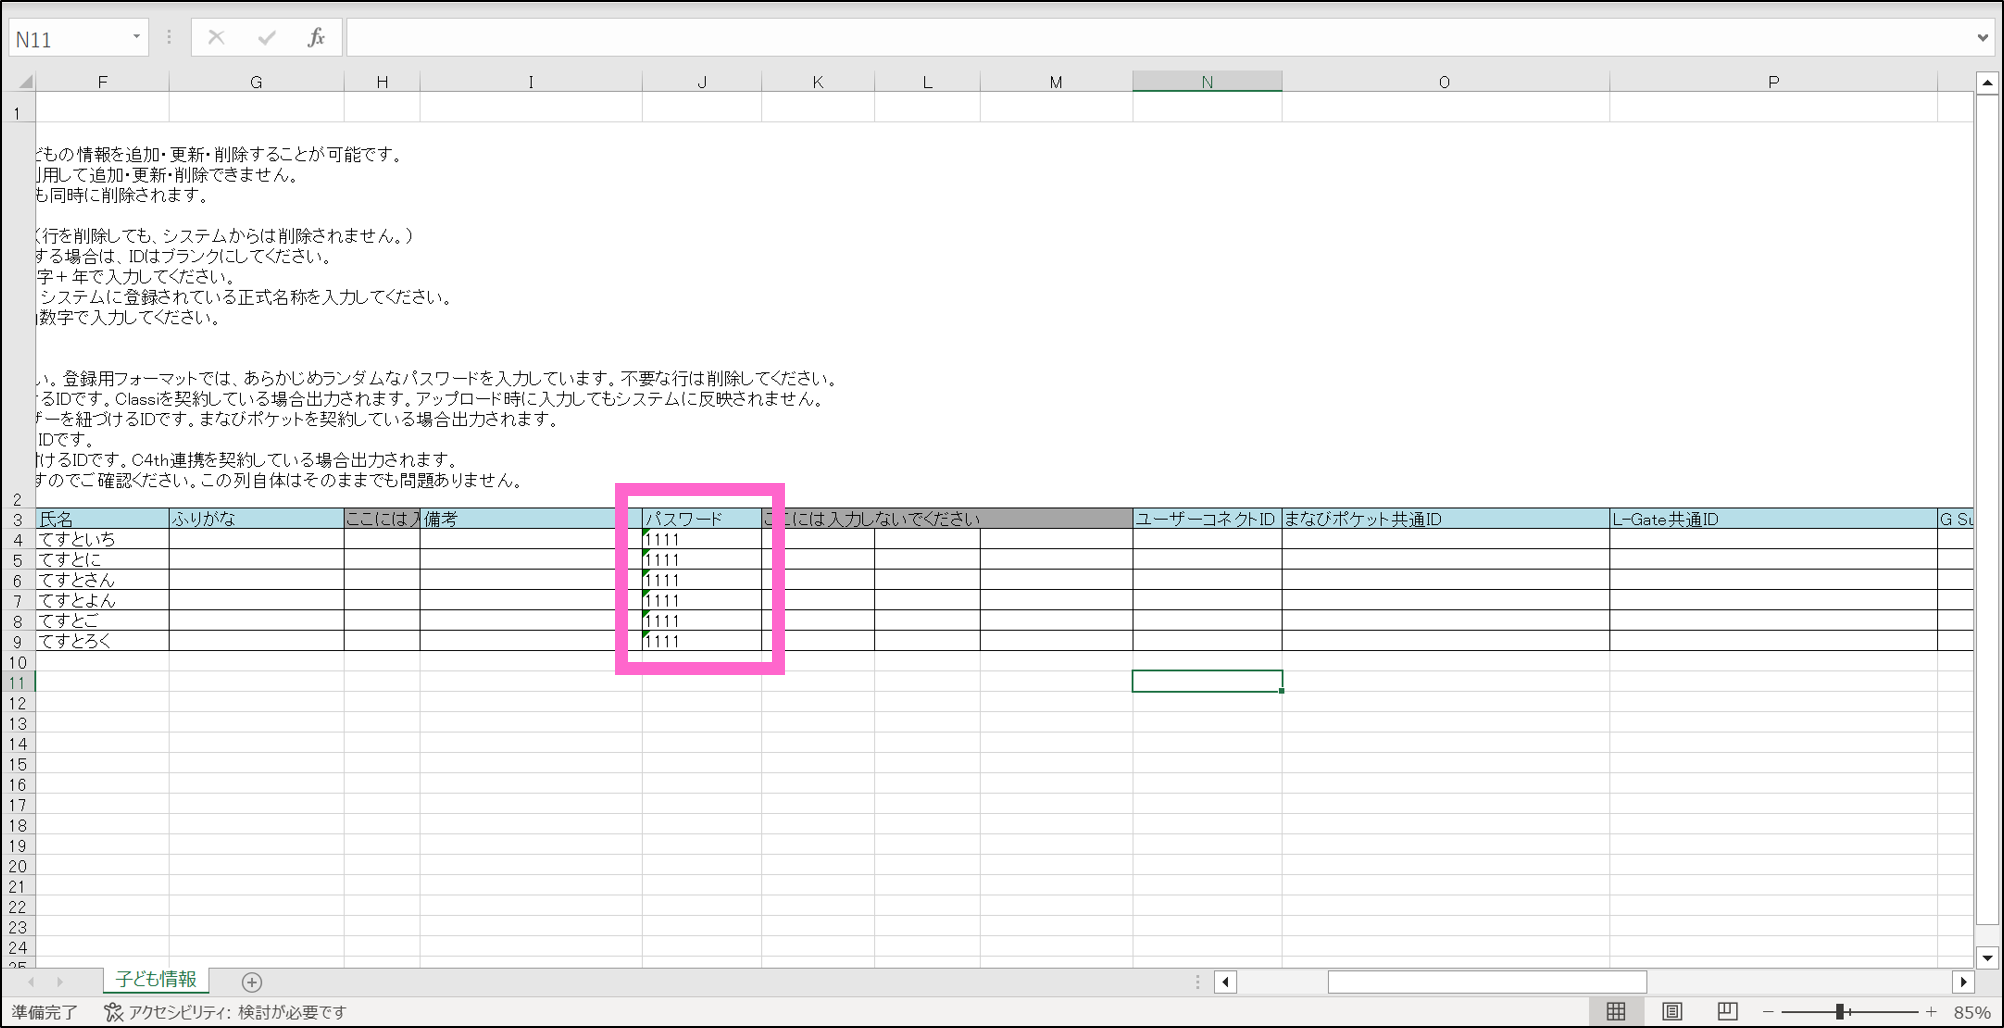The height and width of the screenshot is (1028, 2004).
Task: Click the 85% zoom level text
Action: click(x=1971, y=1012)
